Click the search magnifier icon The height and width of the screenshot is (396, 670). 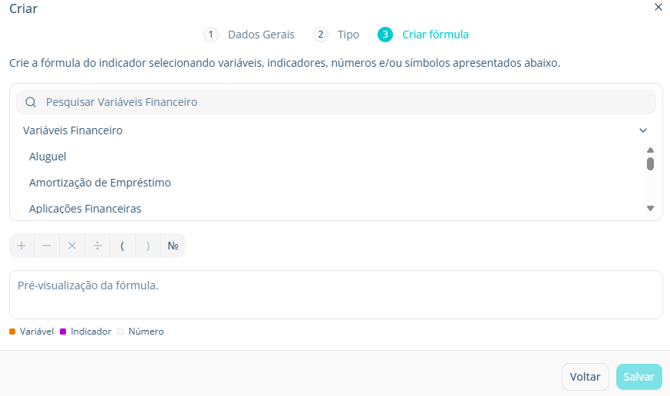[31, 102]
